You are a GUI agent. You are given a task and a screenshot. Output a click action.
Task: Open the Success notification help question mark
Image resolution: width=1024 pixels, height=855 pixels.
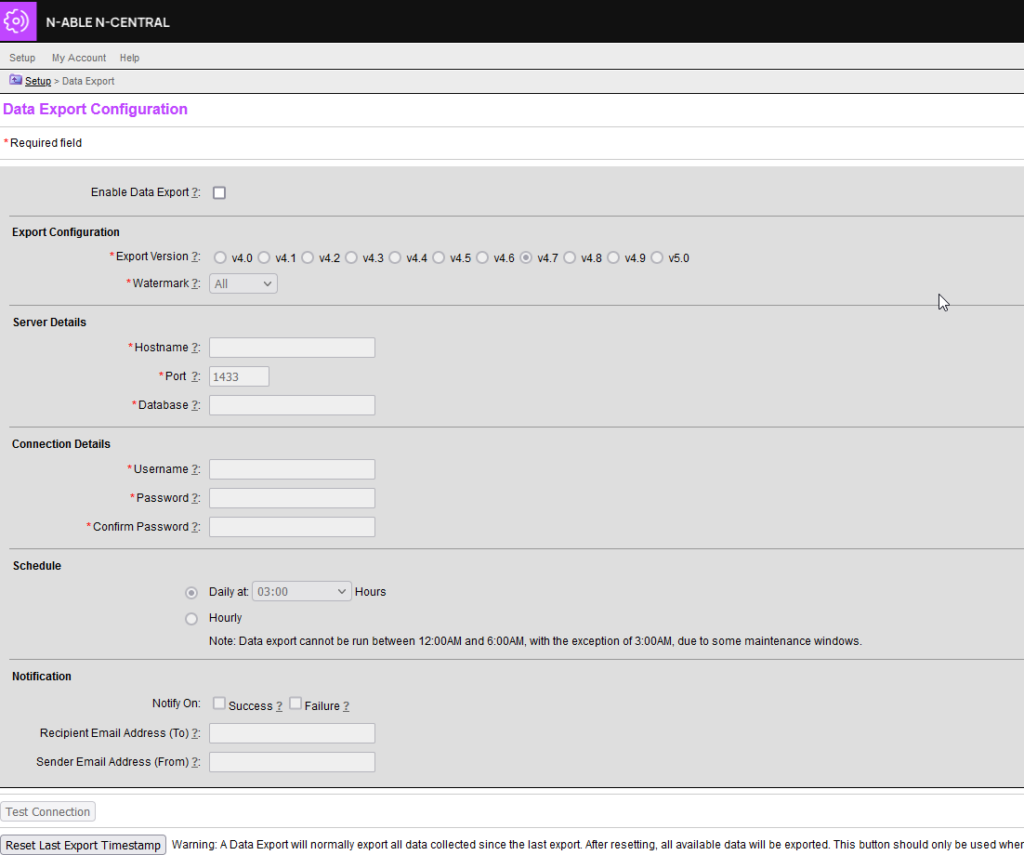pyautogui.click(x=279, y=706)
